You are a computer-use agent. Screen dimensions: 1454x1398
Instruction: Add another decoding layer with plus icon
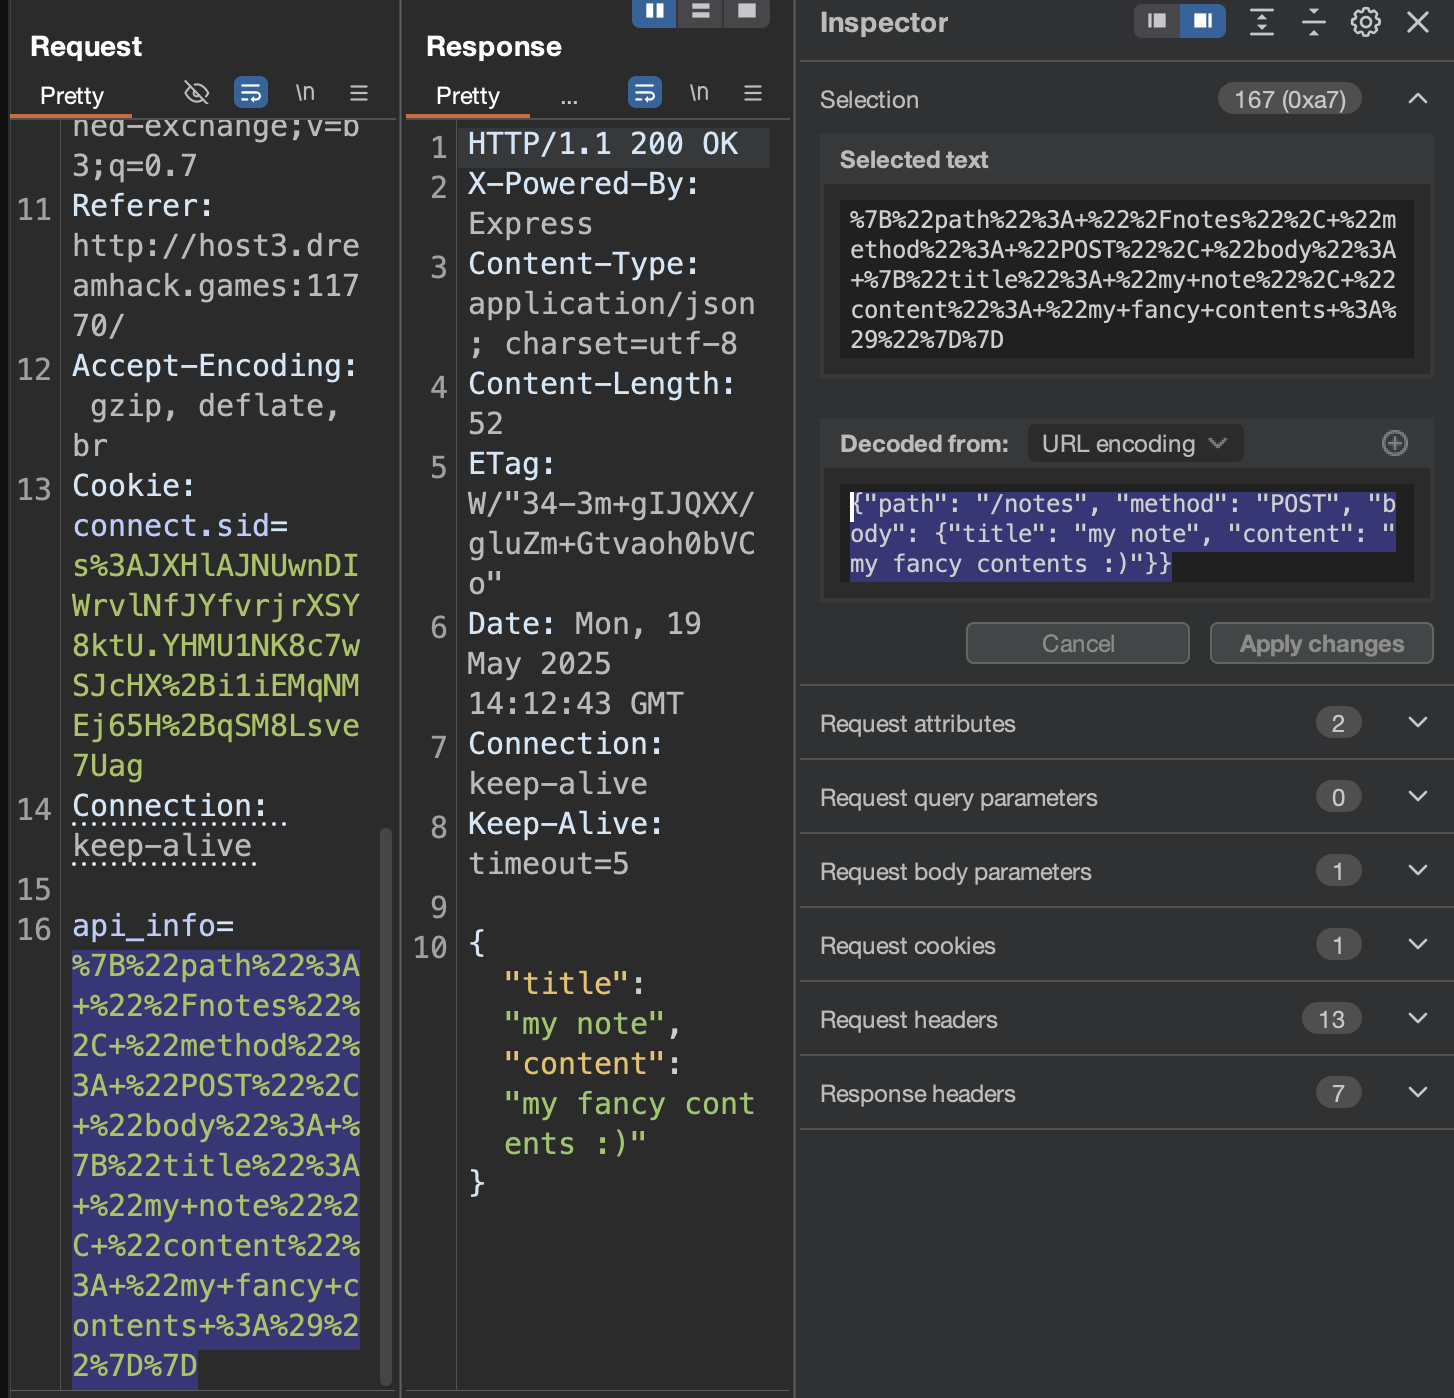1395,443
